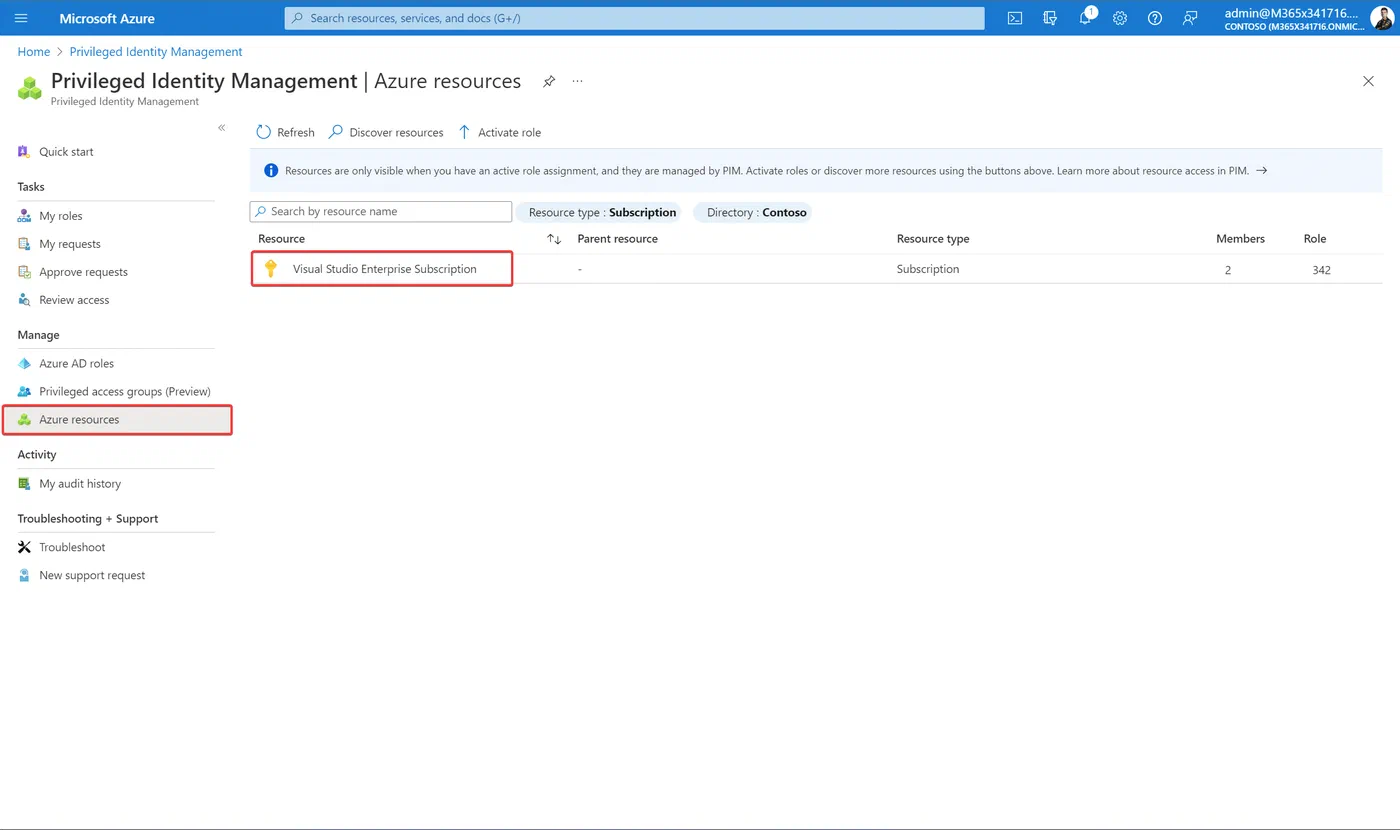Click the Home breadcrumb link

click(34, 52)
